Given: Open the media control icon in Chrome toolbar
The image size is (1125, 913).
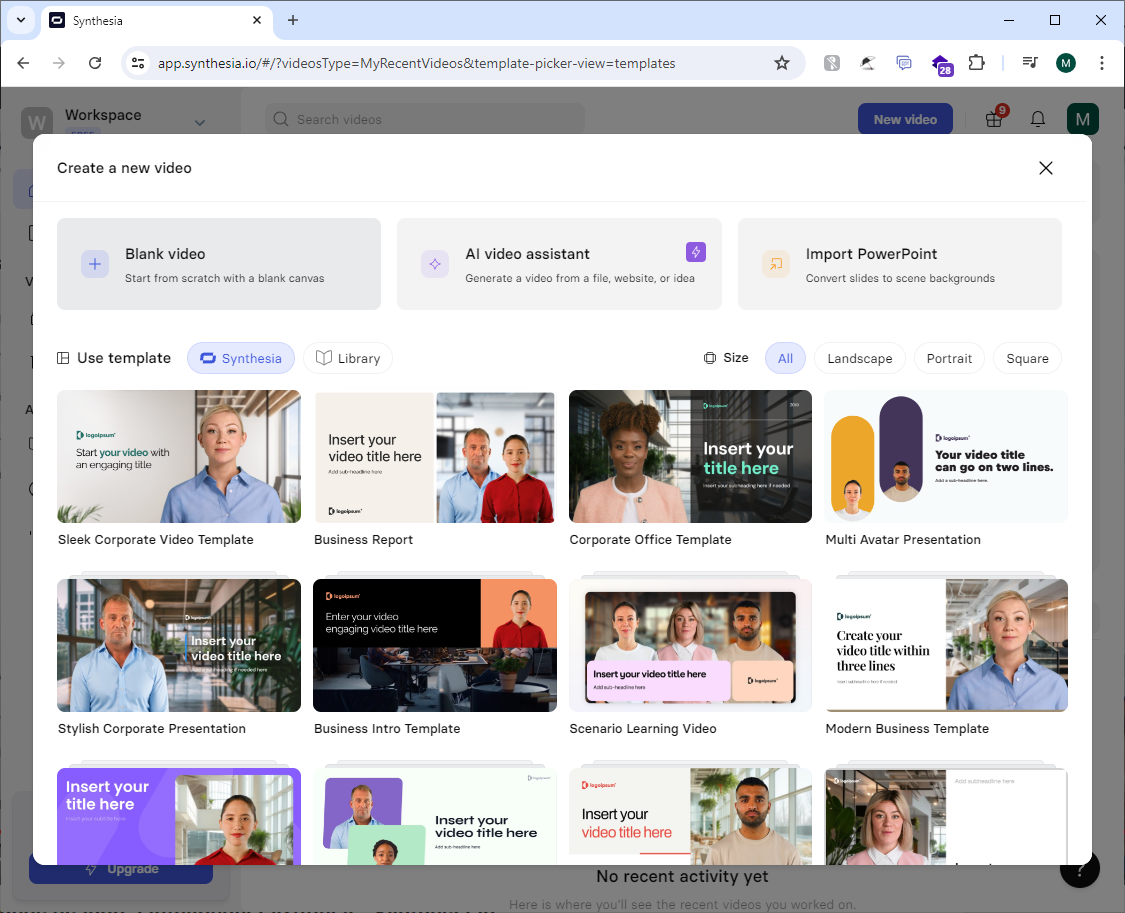Looking at the screenshot, I should tap(1030, 63).
